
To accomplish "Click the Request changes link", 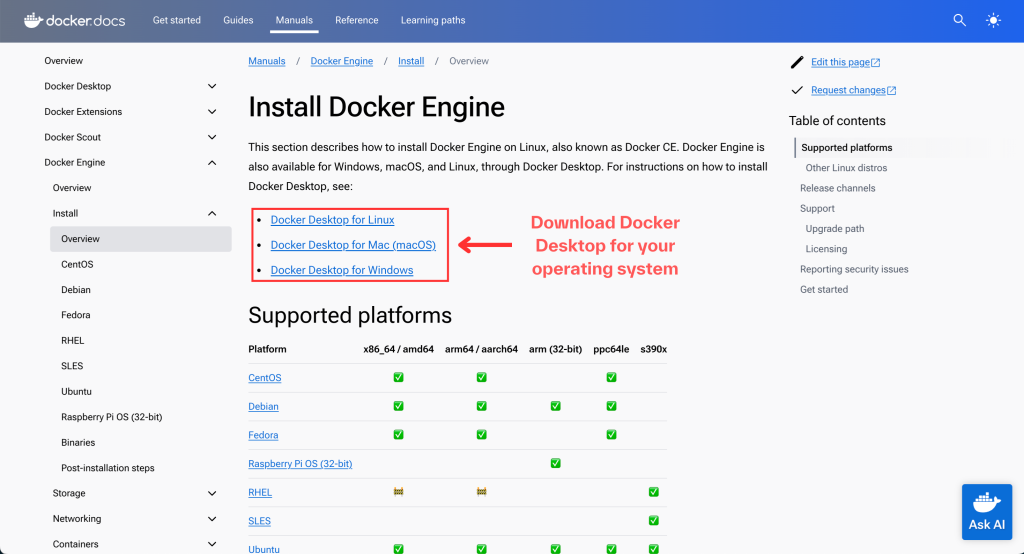I will point(854,90).
